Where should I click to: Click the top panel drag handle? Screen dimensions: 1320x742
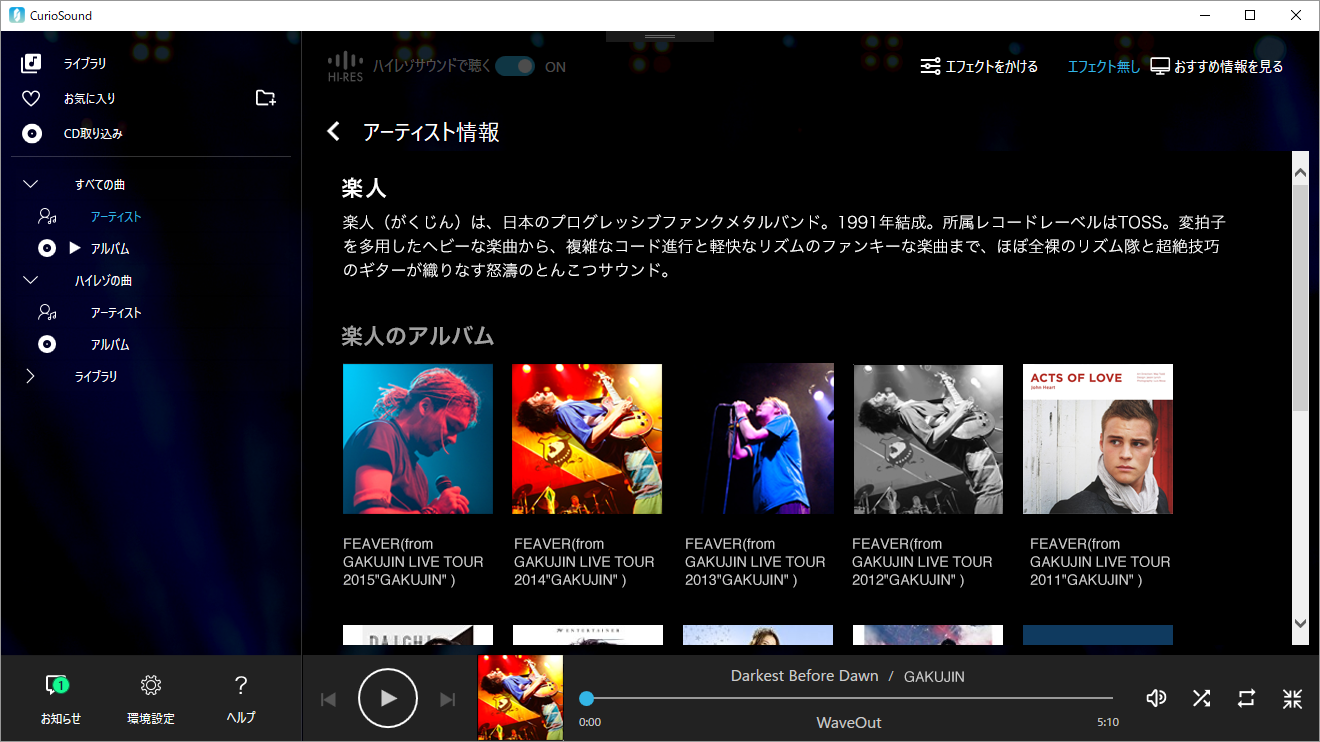coord(660,36)
